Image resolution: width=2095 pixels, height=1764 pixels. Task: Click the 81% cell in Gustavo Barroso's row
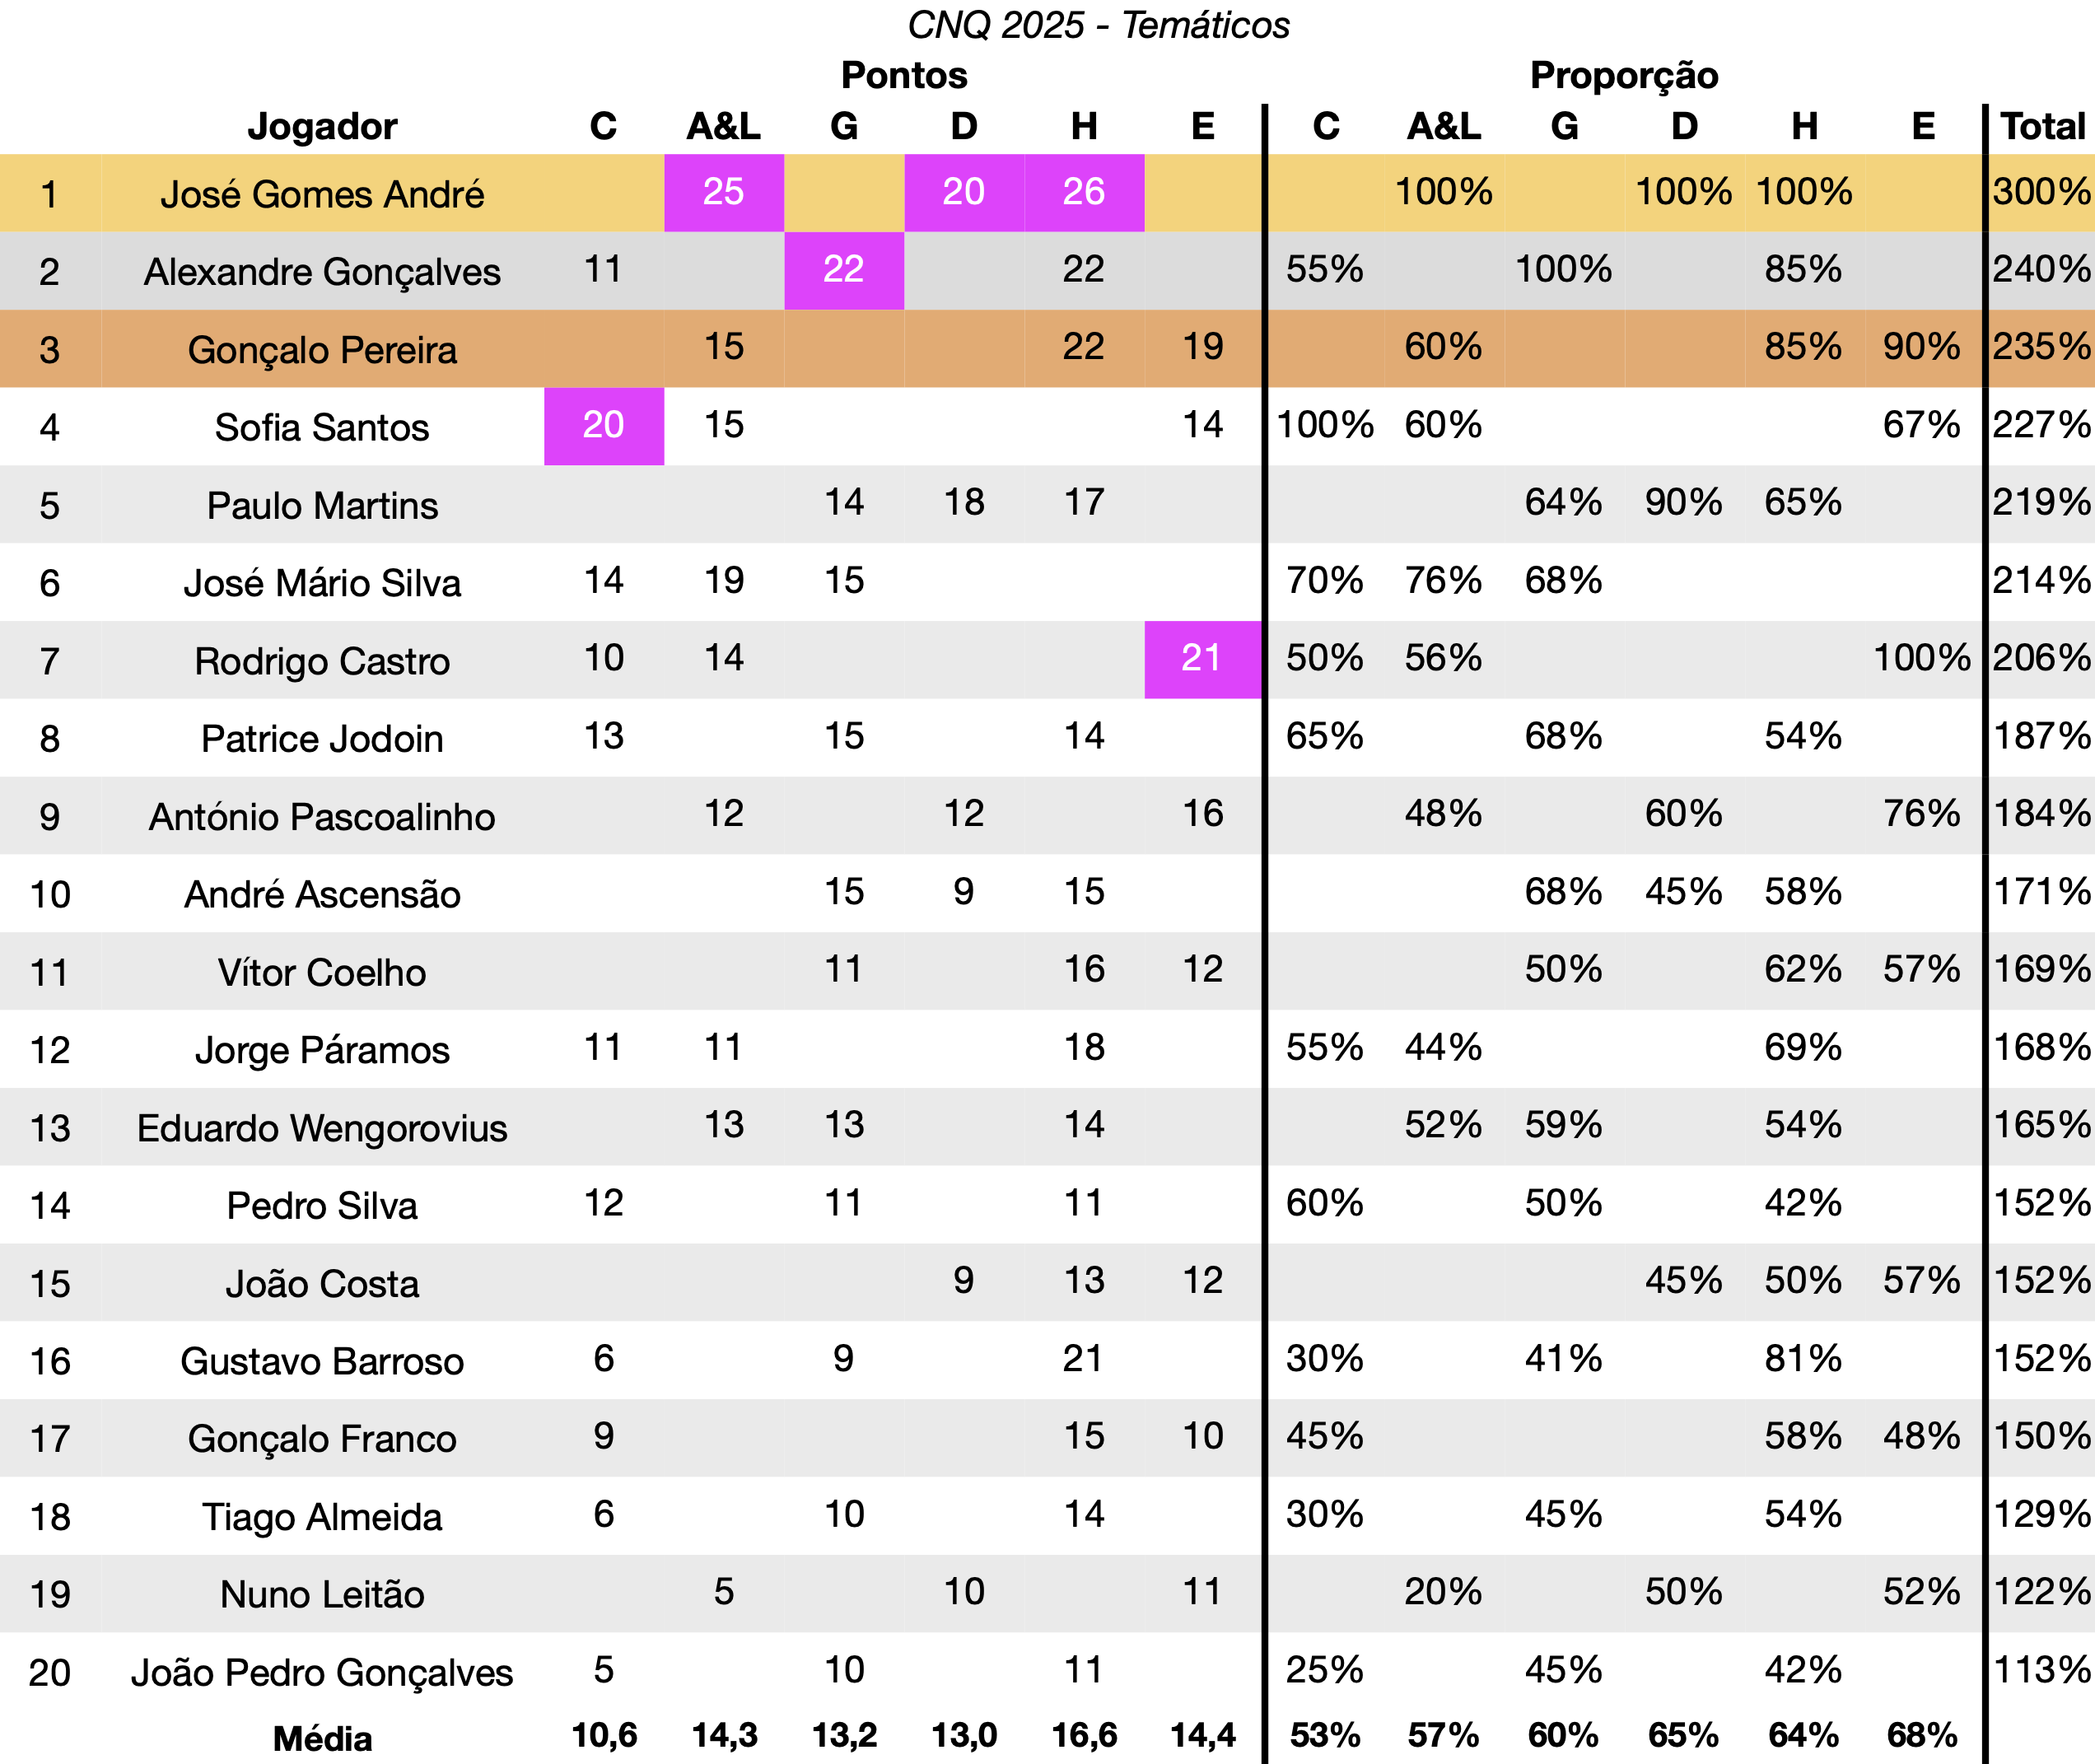pos(1803,1359)
